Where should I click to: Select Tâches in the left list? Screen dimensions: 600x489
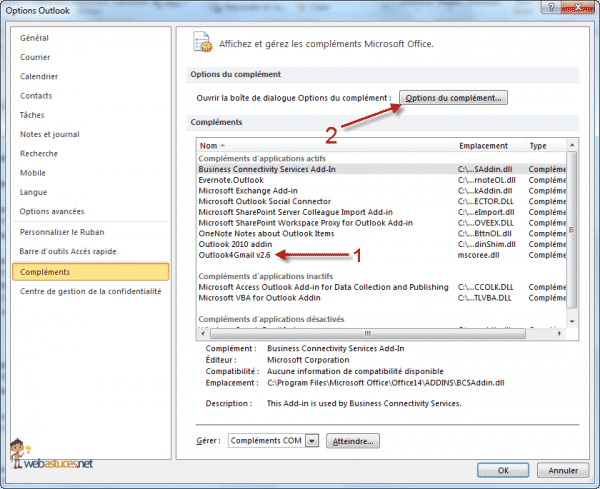click(32, 115)
